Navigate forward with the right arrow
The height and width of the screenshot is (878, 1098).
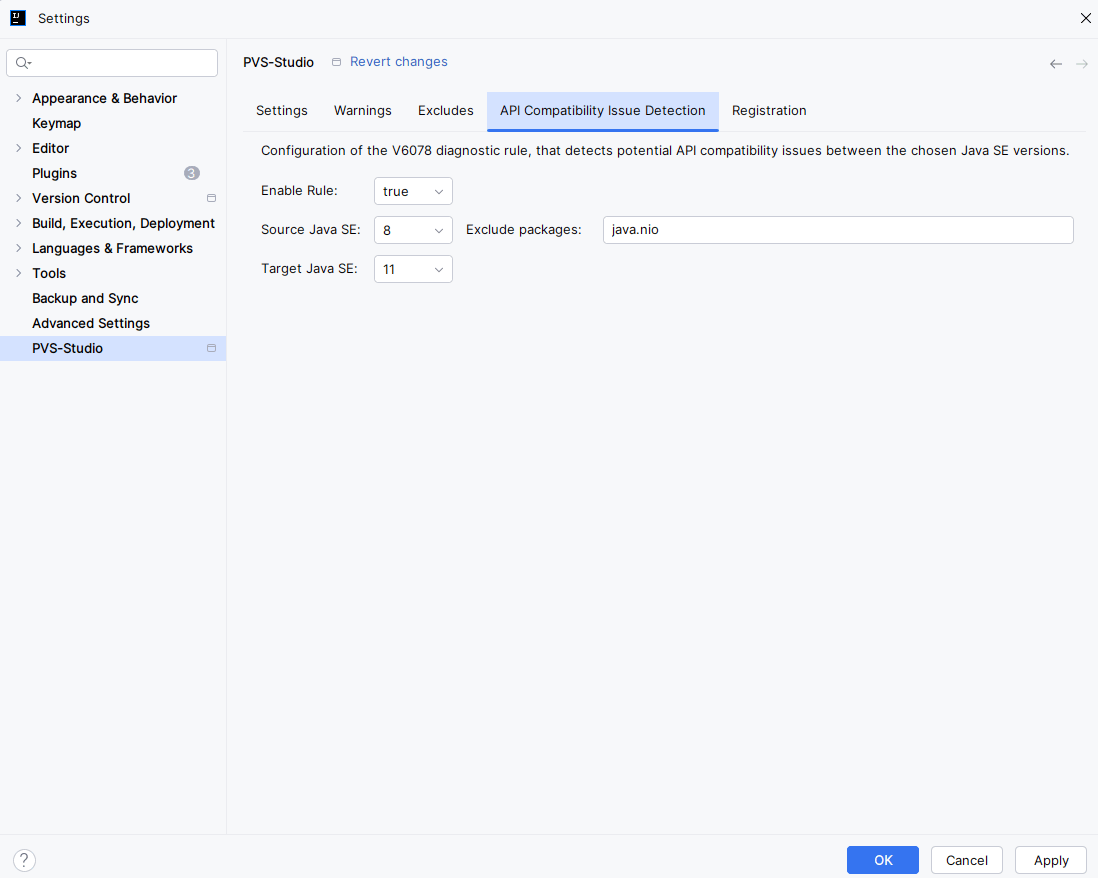1082,64
